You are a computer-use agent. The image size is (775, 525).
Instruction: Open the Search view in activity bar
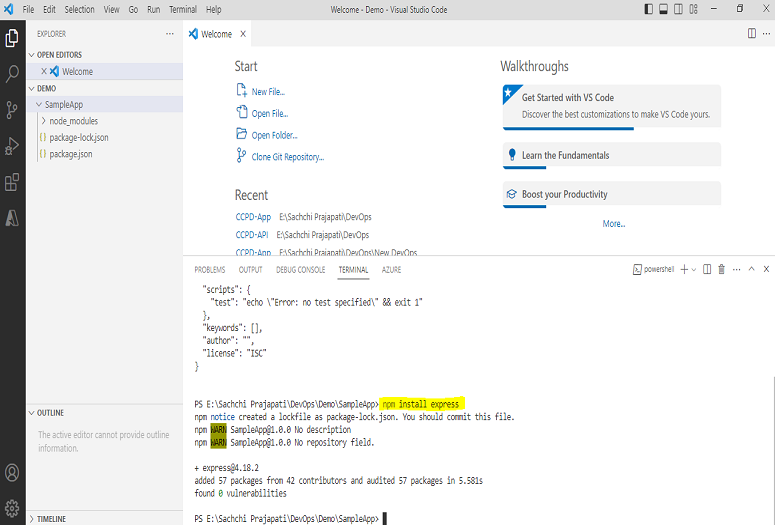[x=12, y=74]
